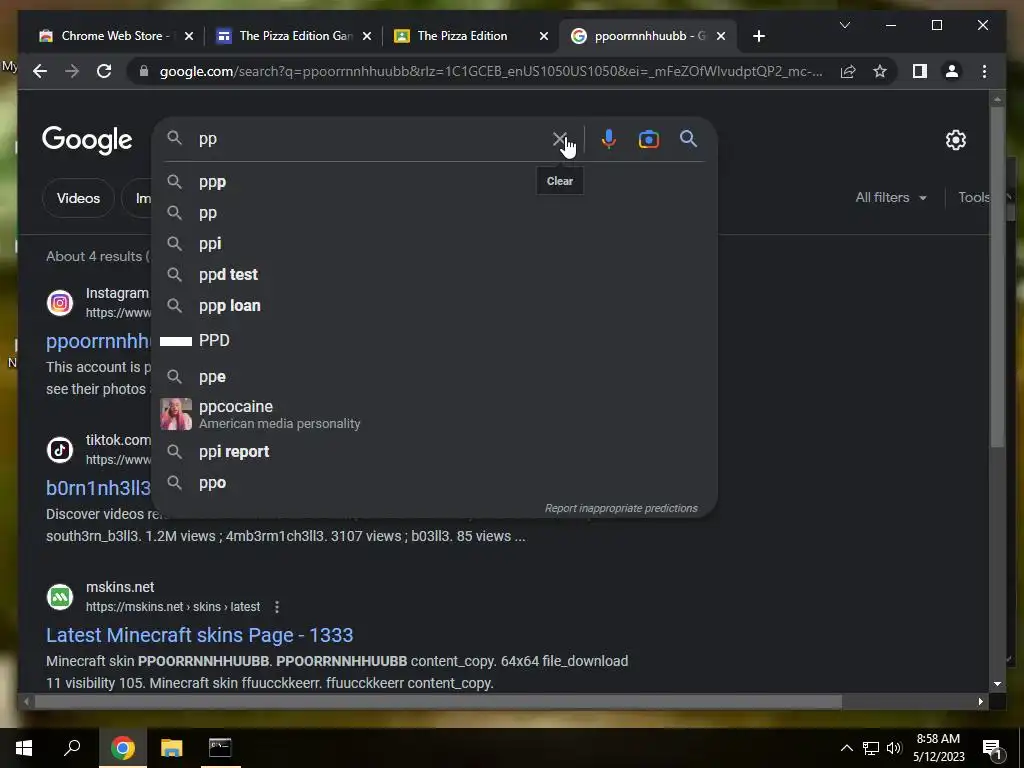Viewport: 1024px width, 768px height.
Task: Click the Instagram result favicon
Action: click(60, 303)
